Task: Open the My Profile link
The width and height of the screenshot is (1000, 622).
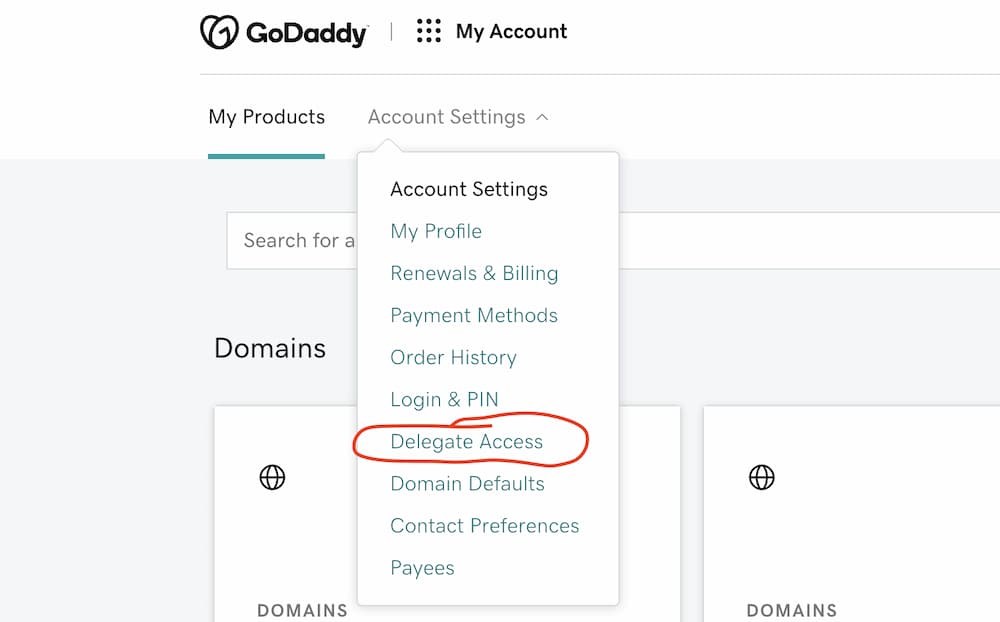Action: coord(436,232)
